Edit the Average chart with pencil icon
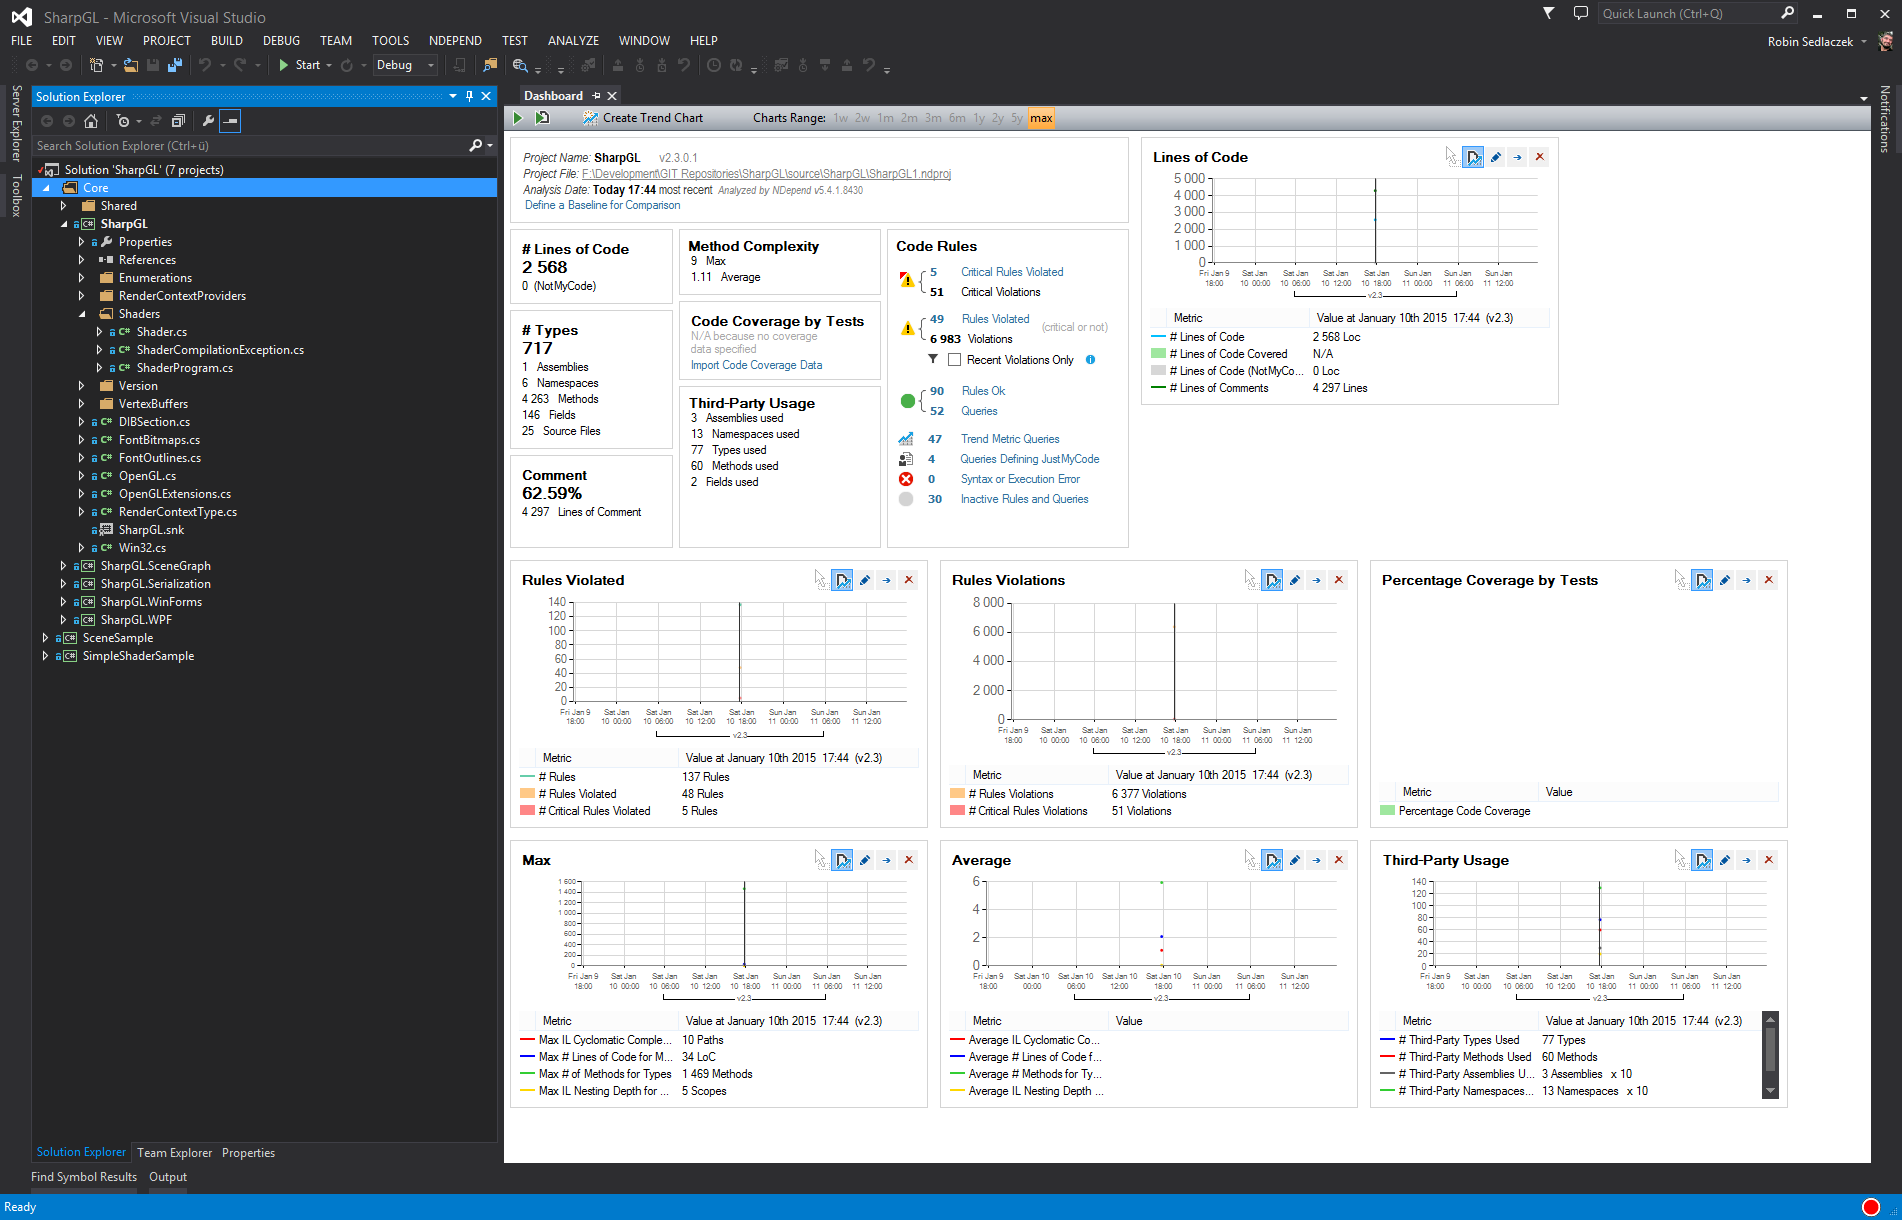The width and height of the screenshot is (1902, 1220). [1294, 860]
